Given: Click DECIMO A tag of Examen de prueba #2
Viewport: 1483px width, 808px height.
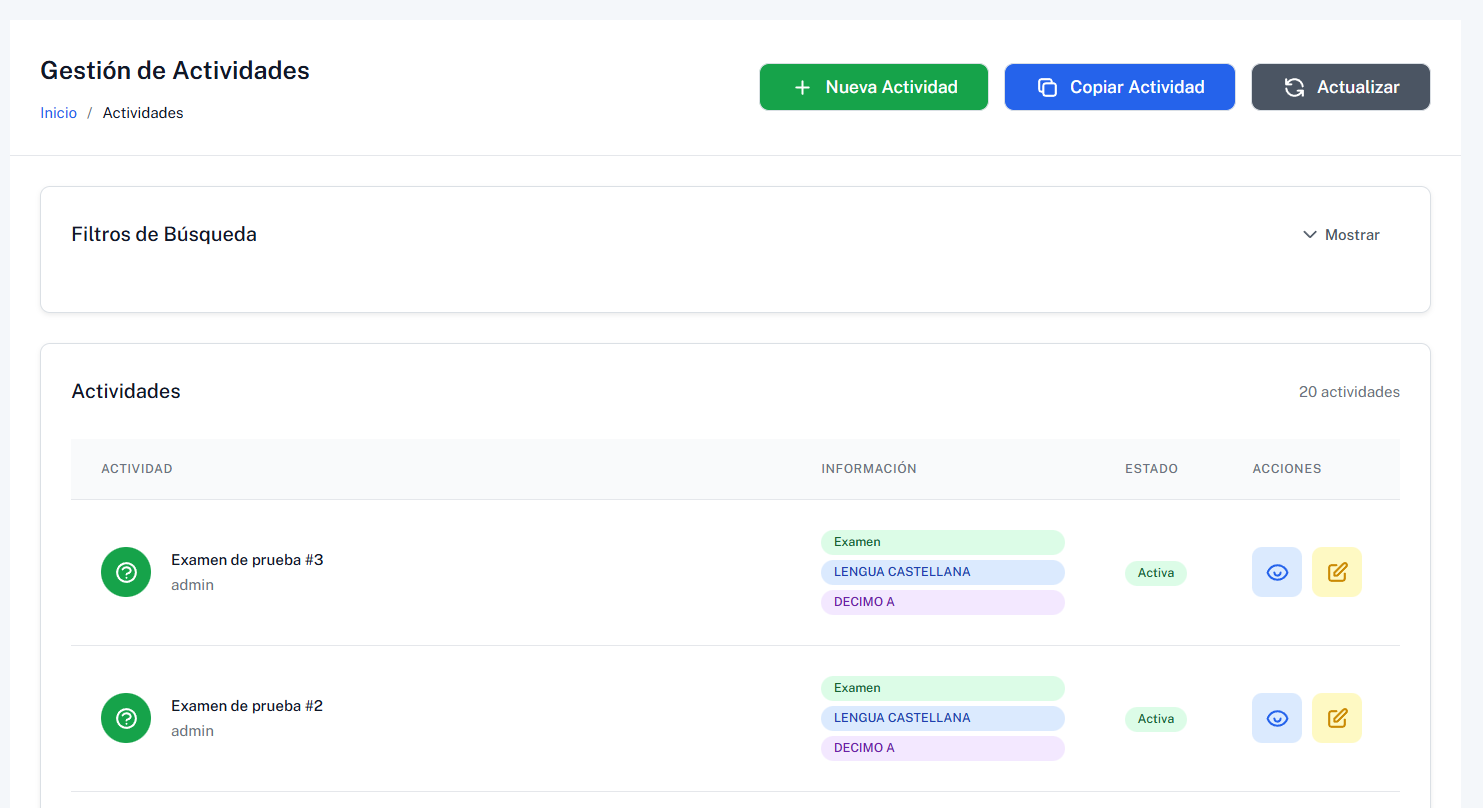Looking at the screenshot, I should pyautogui.click(x=943, y=748).
